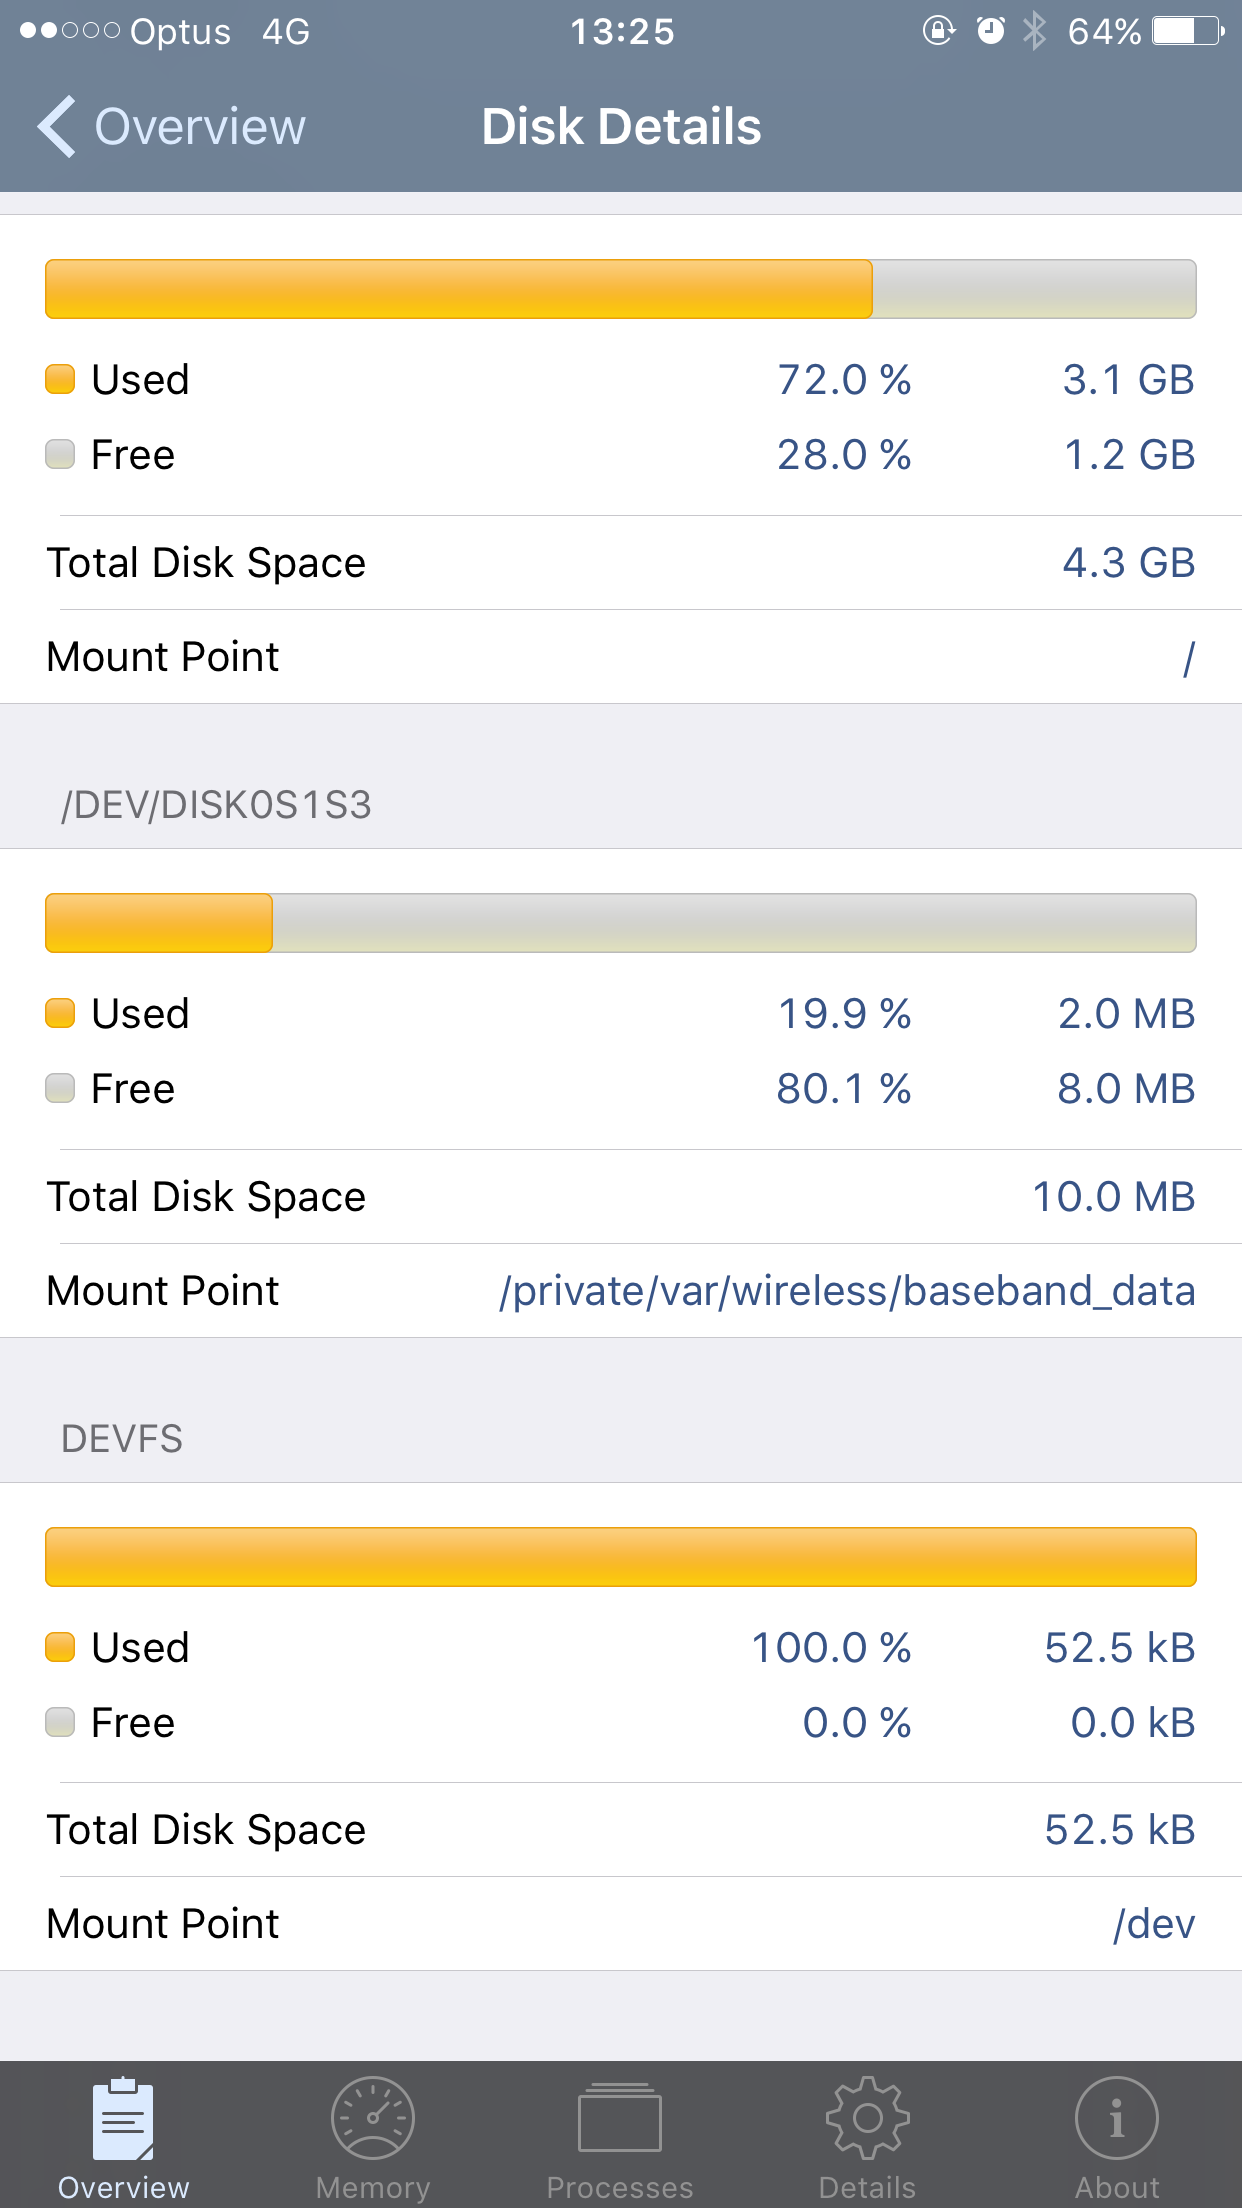This screenshot has width=1242, height=2208.
Task: Select the /dev mount point value
Action: (x=1154, y=1924)
